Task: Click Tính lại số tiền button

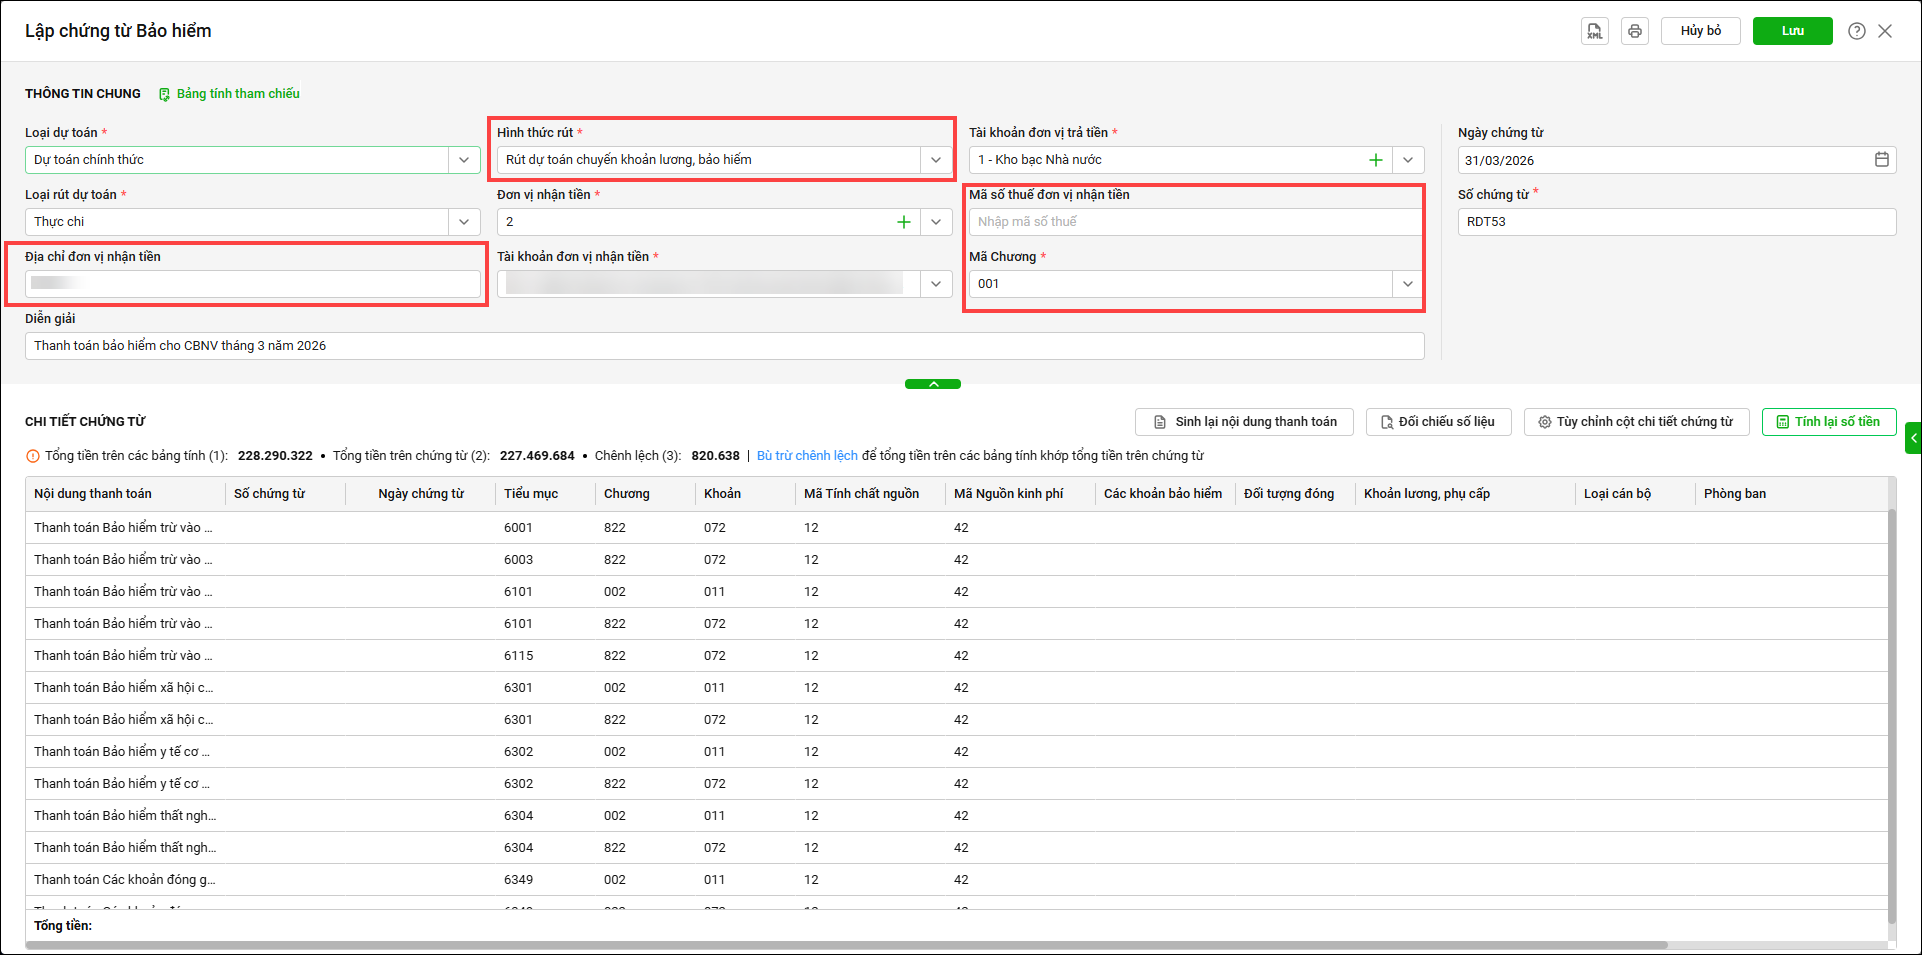Action: [1827, 422]
